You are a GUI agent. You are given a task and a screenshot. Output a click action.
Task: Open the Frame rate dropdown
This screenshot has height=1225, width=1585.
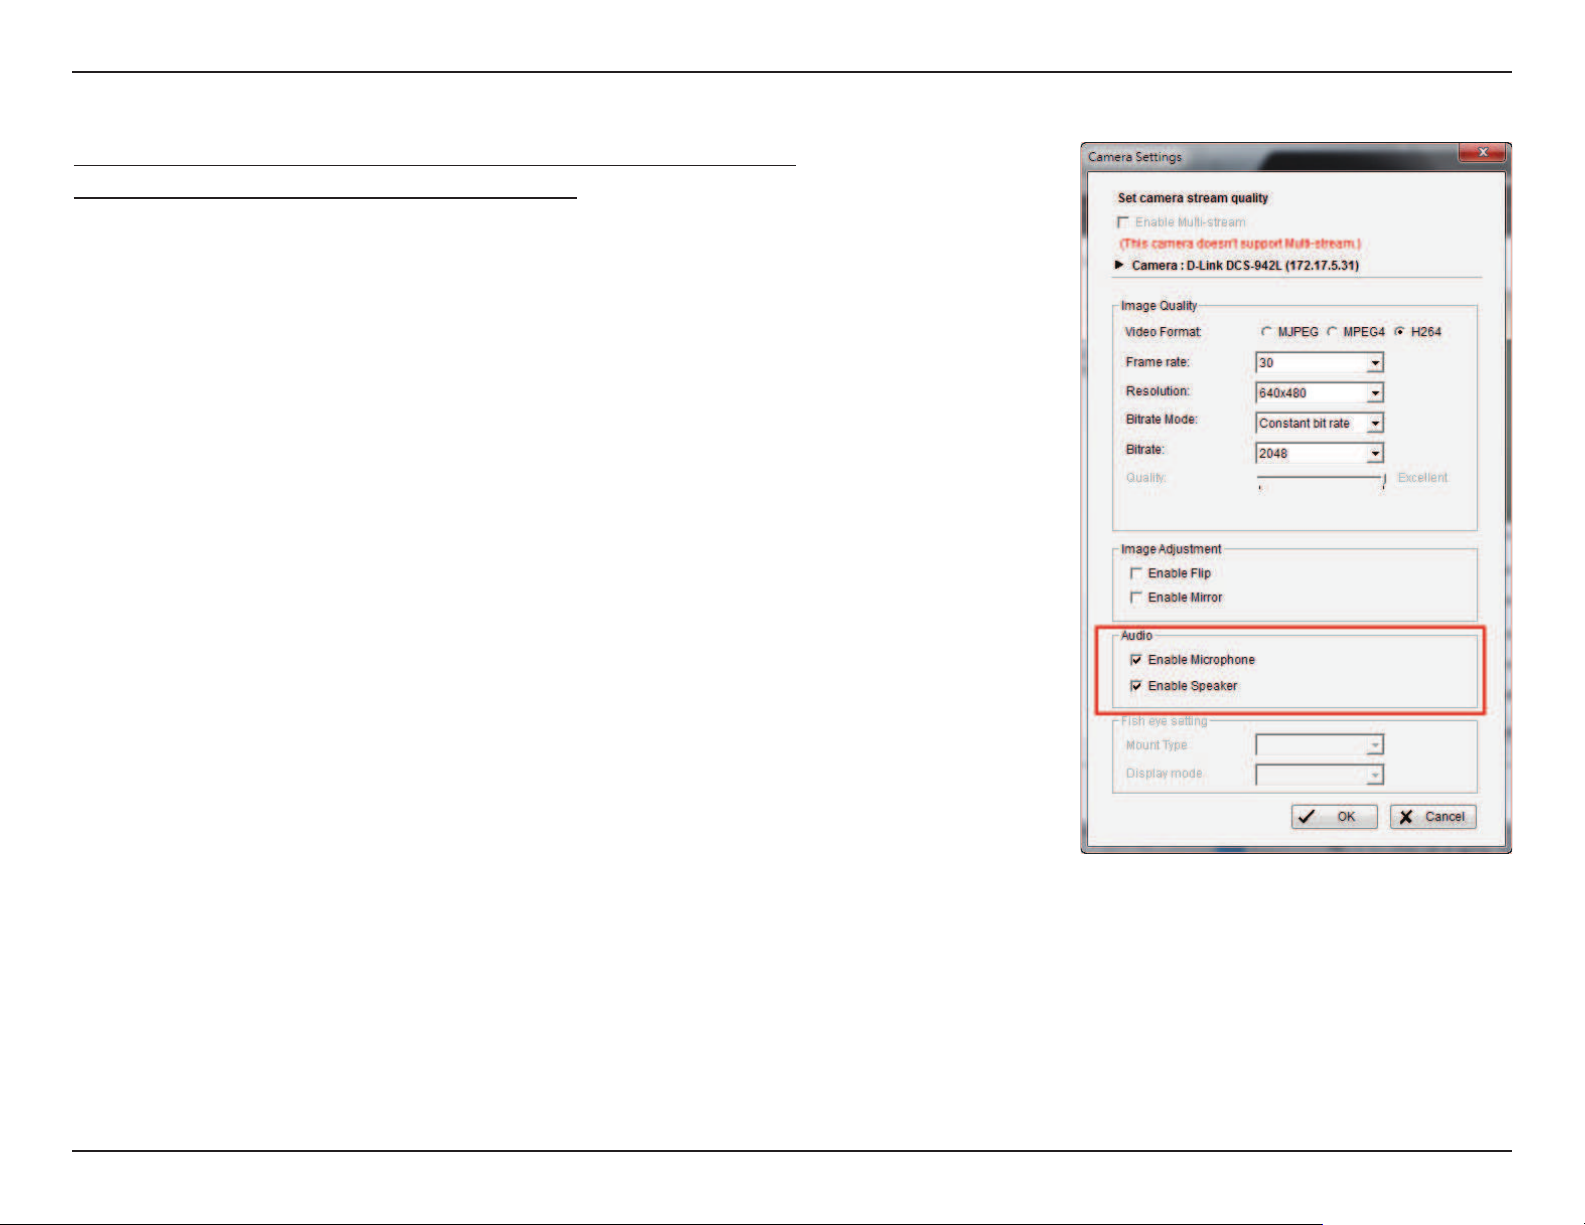[1376, 363]
